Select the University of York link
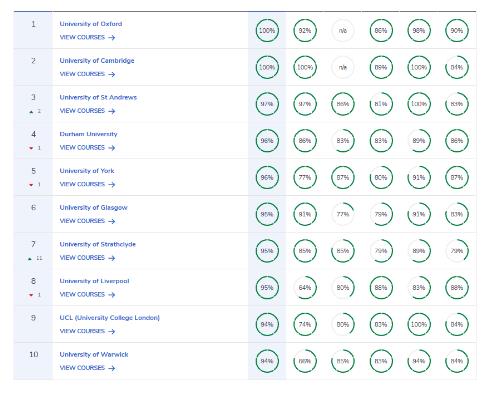The width and height of the screenshot is (497, 399). [87, 171]
